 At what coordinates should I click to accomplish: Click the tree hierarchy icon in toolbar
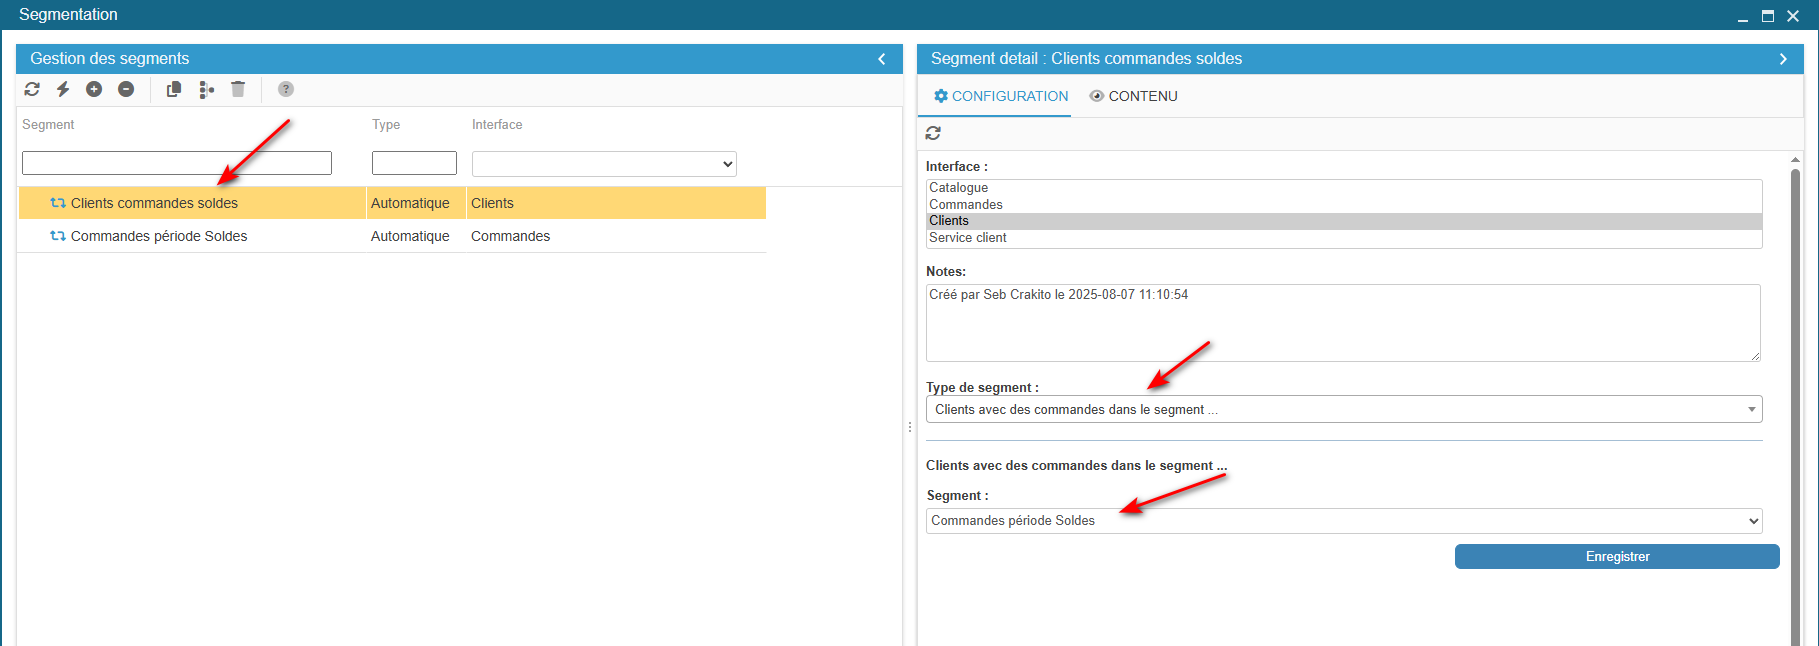pyautogui.click(x=206, y=90)
